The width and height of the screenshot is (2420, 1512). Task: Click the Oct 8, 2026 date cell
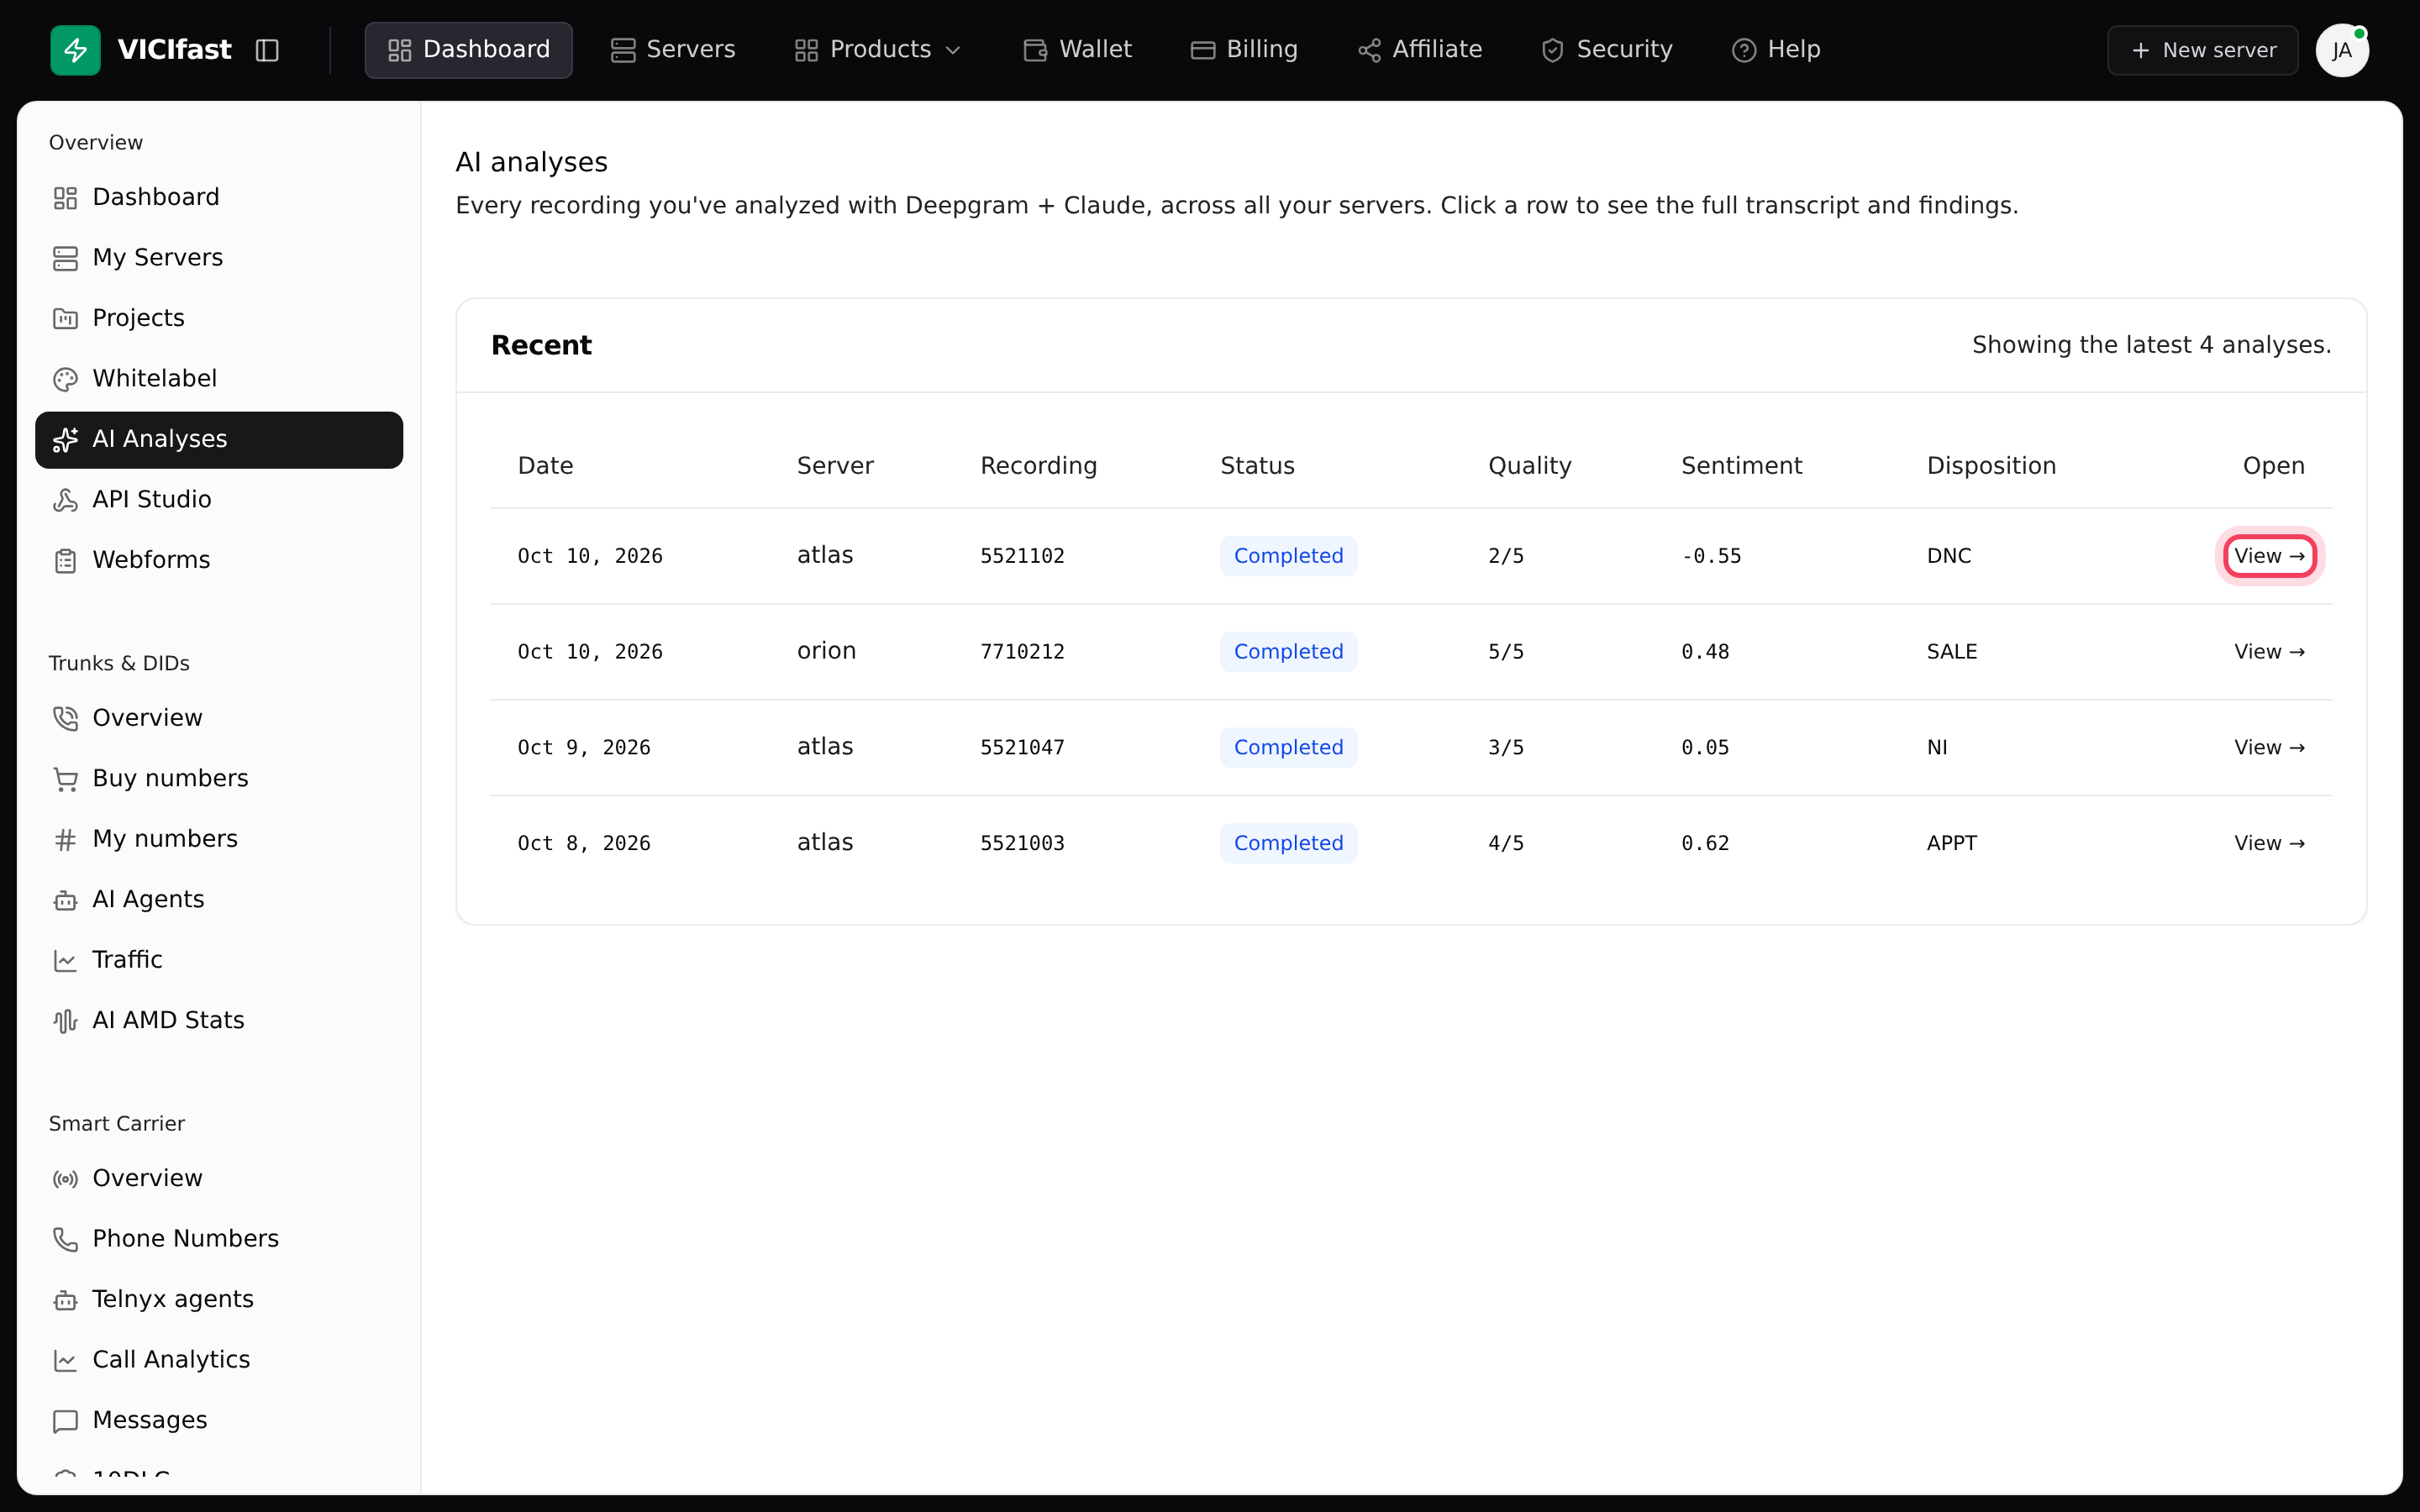click(x=584, y=844)
